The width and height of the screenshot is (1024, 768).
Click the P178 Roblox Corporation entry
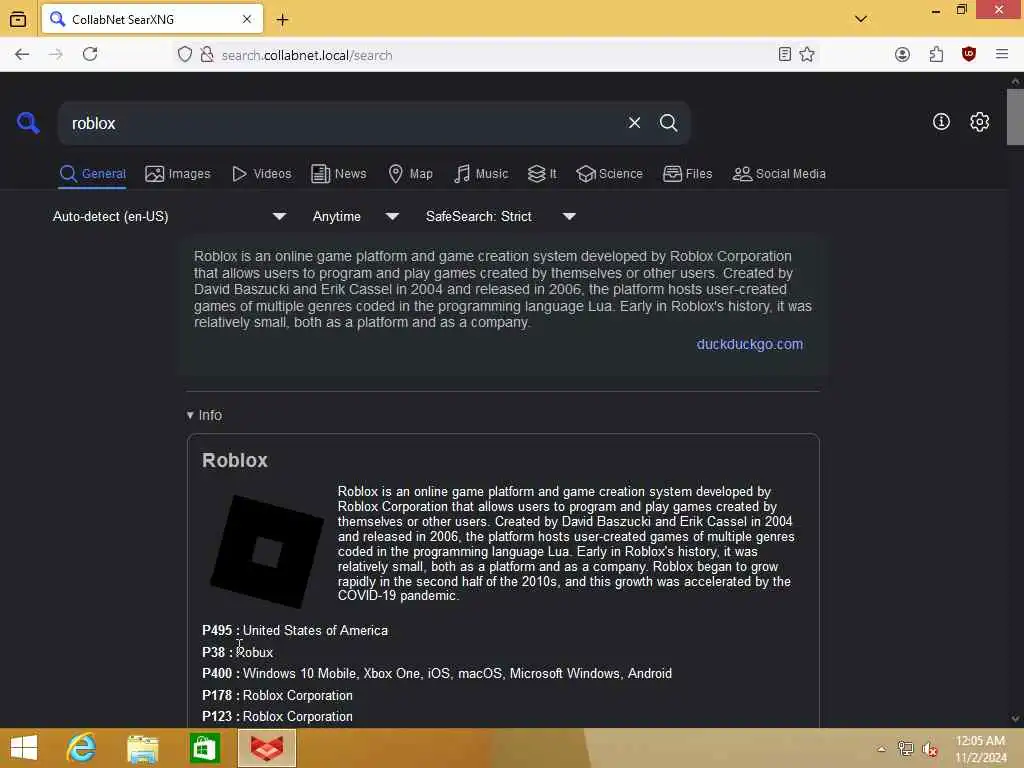[277, 695]
